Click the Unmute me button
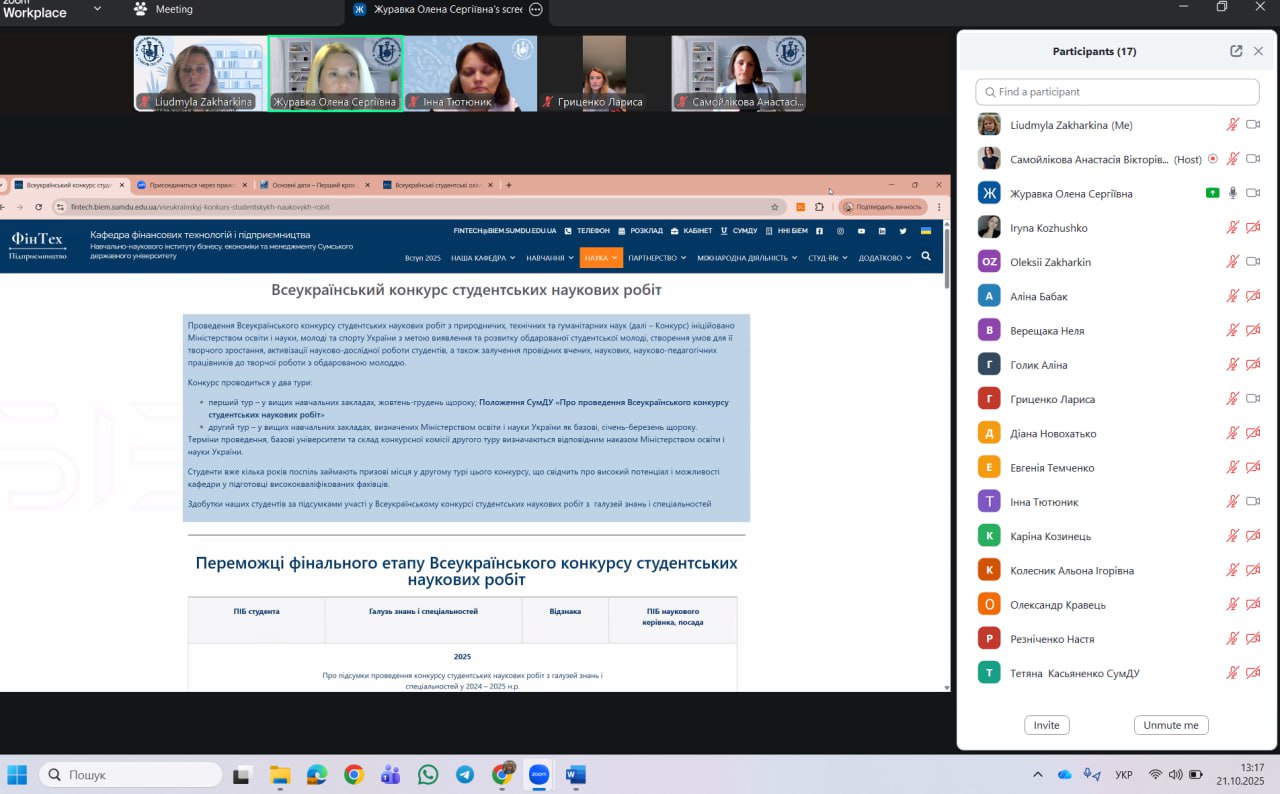 pyautogui.click(x=1170, y=725)
